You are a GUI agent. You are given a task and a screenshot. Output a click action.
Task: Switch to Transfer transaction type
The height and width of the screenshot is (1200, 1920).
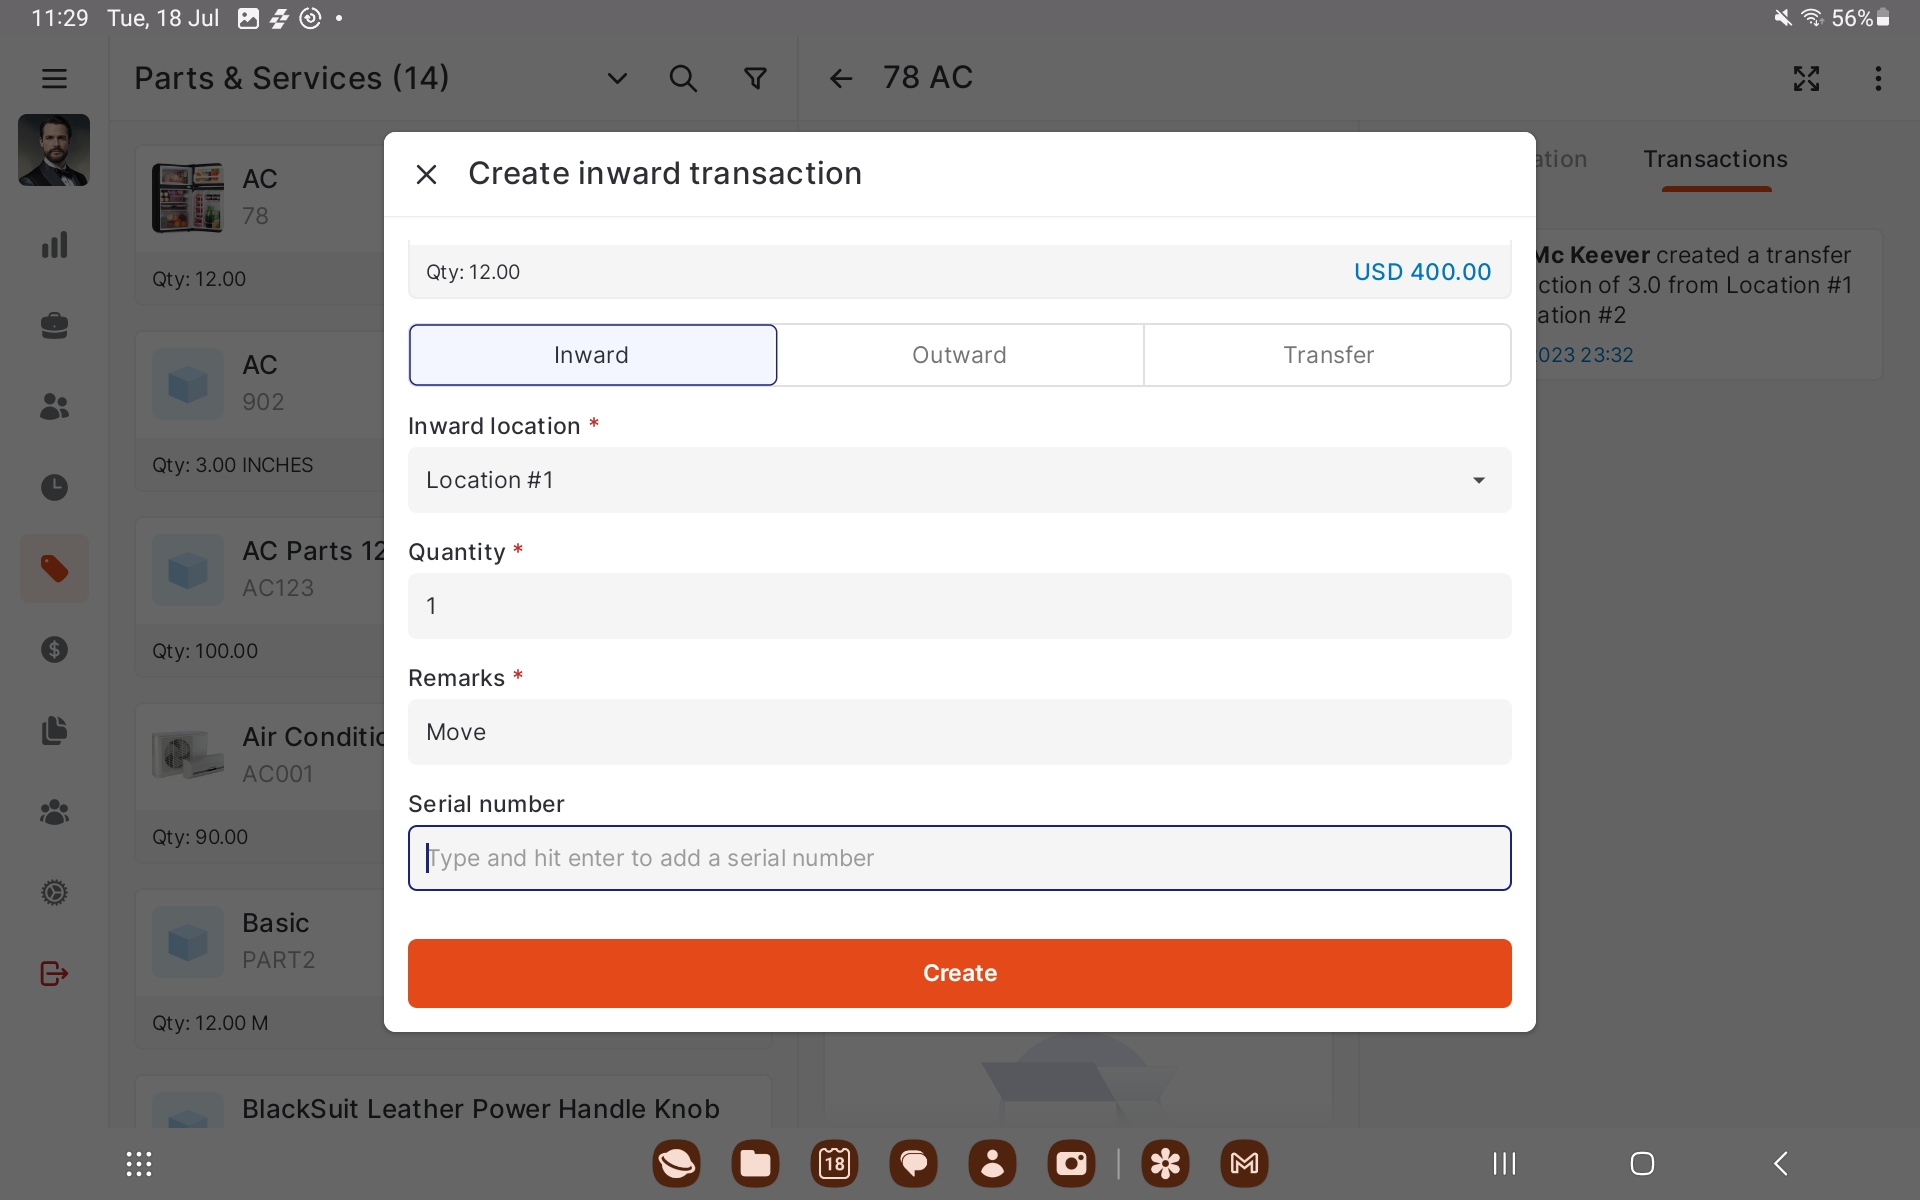[x=1327, y=355]
